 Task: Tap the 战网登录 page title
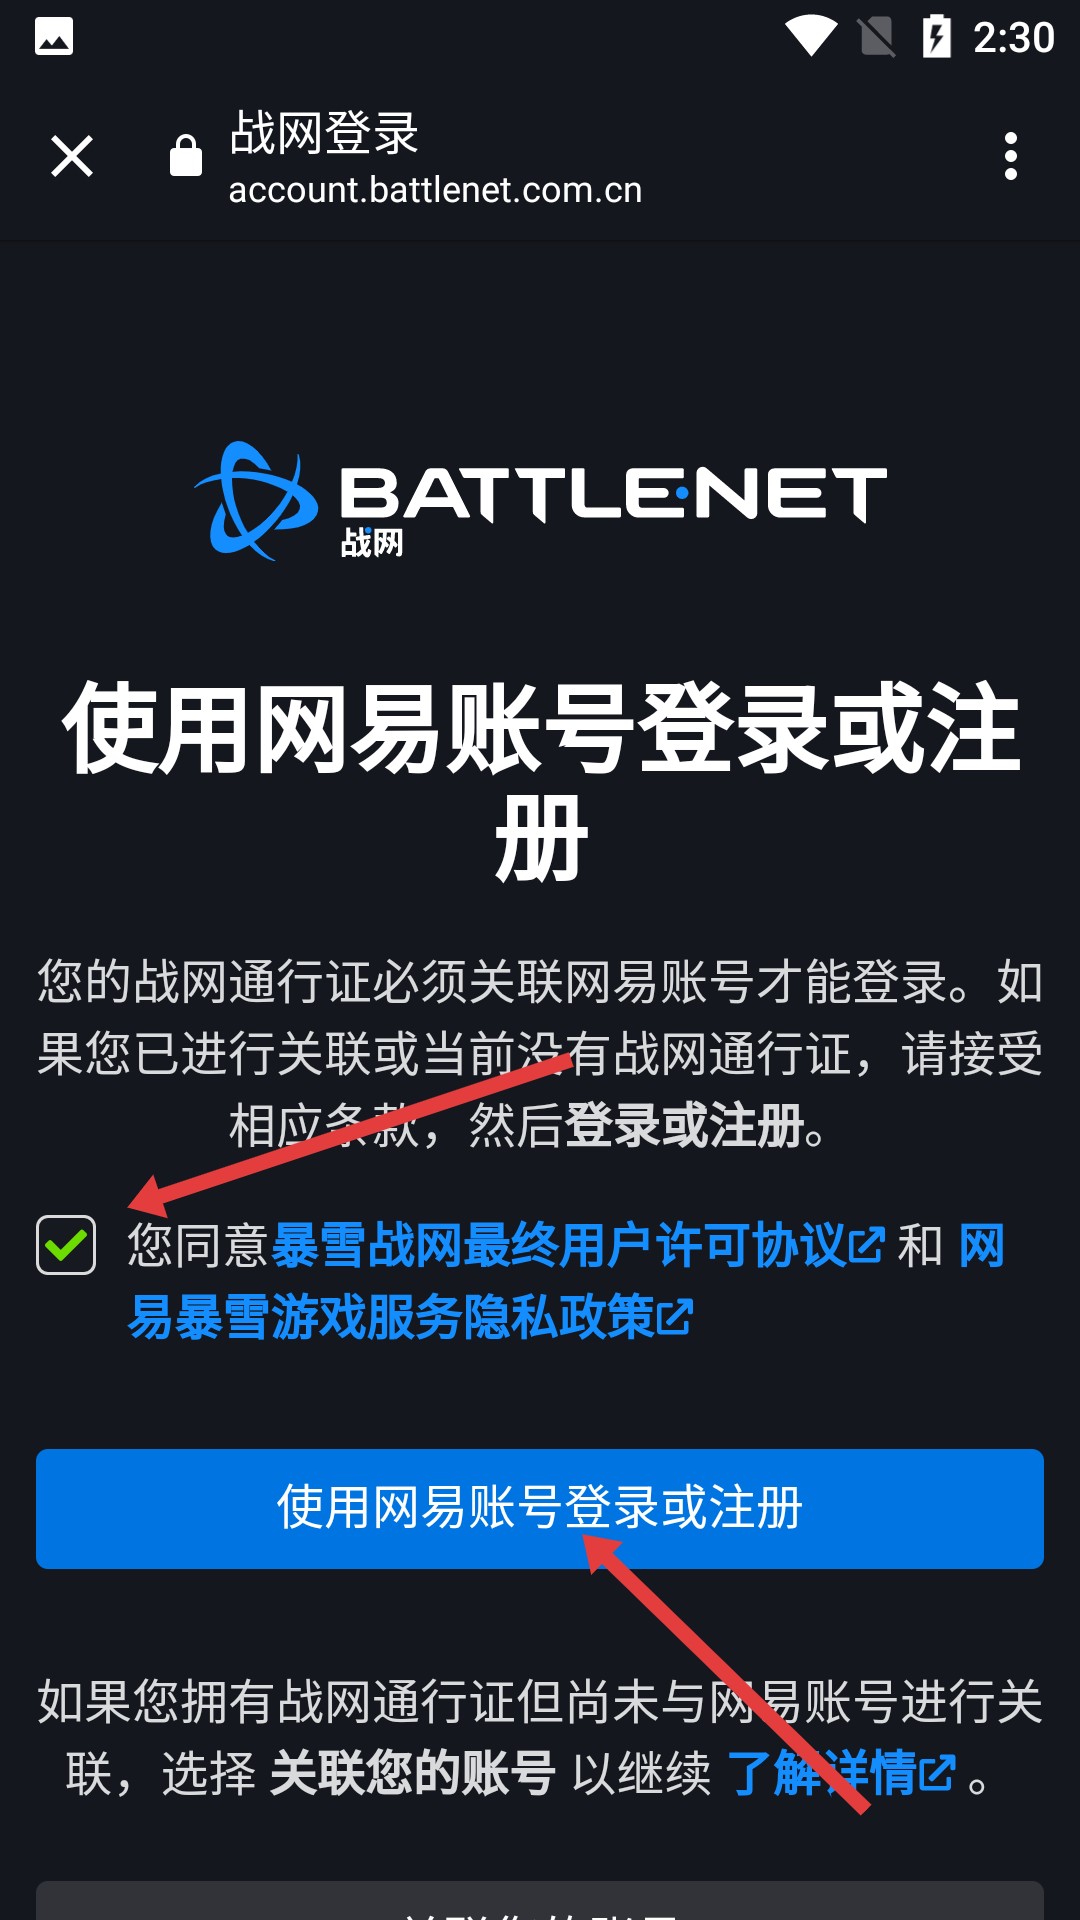[x=324, y=133]
